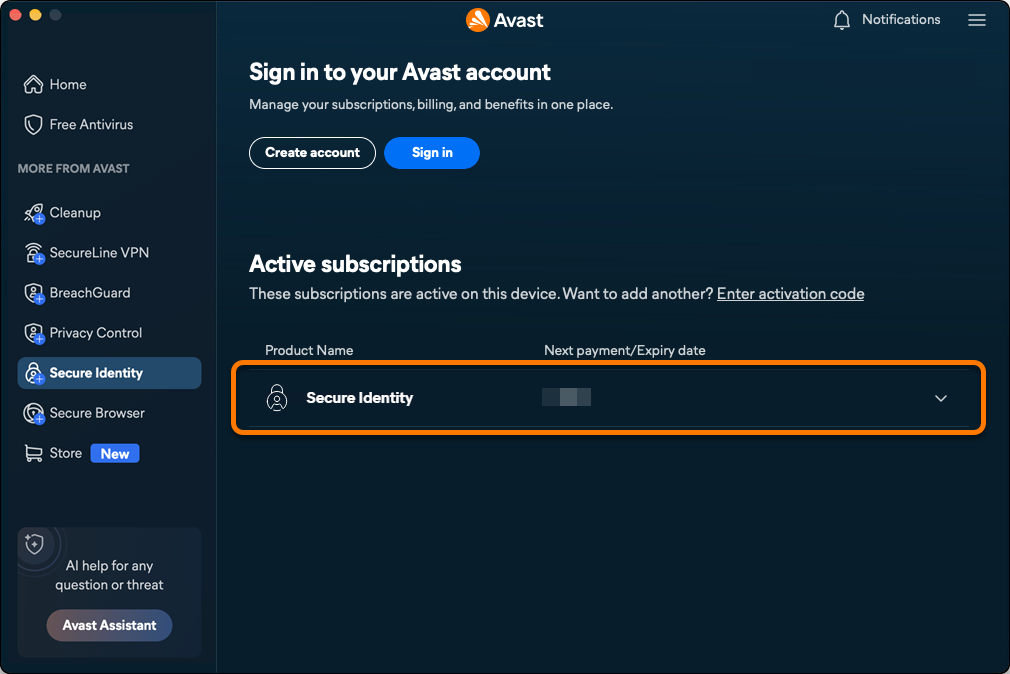Click the New badge beside Store
The image size is (1010, 674).
[115, 454]
